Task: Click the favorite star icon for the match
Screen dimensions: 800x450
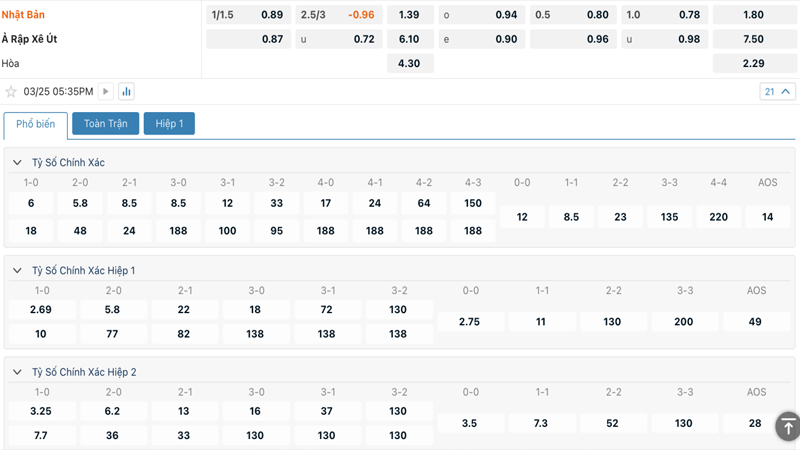Action: click(x=12, y=92)
